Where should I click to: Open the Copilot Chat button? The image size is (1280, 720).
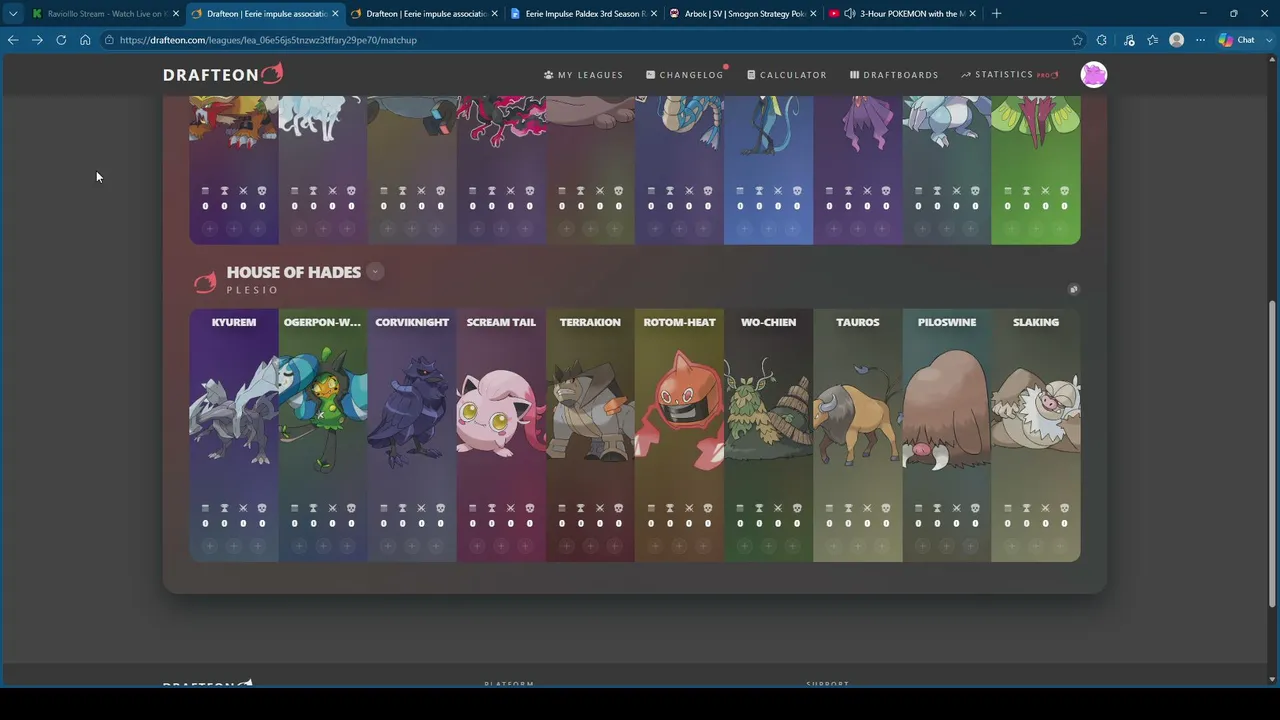(1237, 40)
